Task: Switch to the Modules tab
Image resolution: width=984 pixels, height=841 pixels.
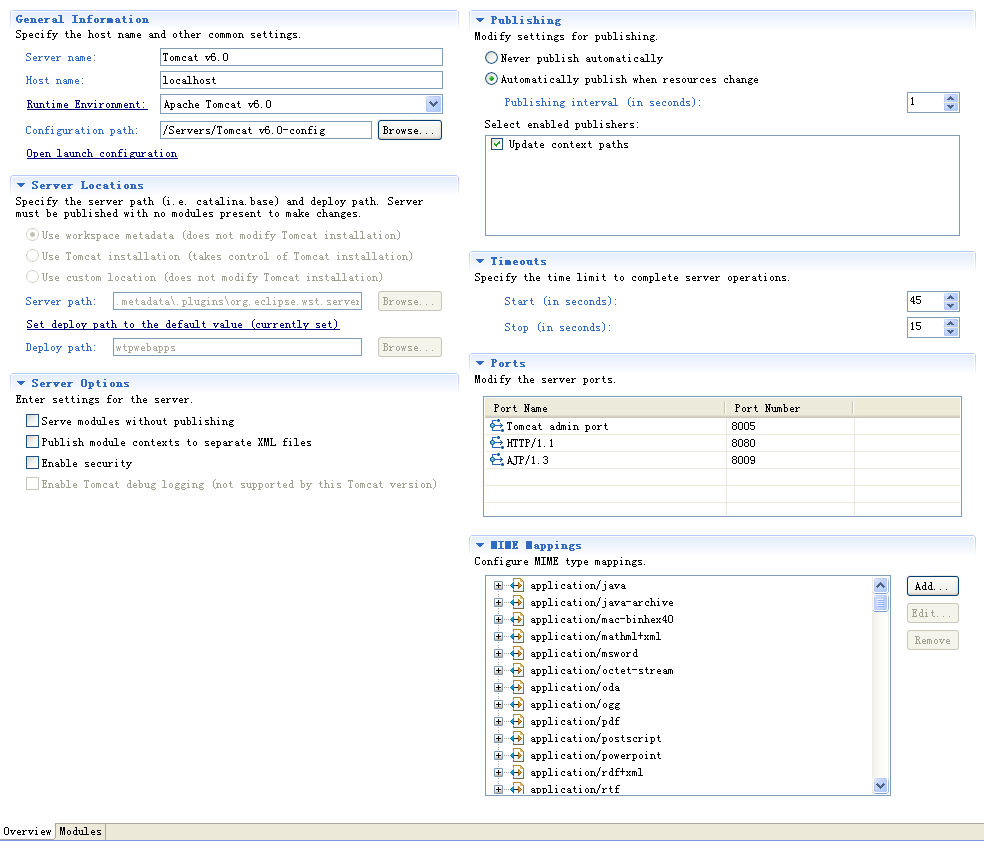Action: [80, 831]
